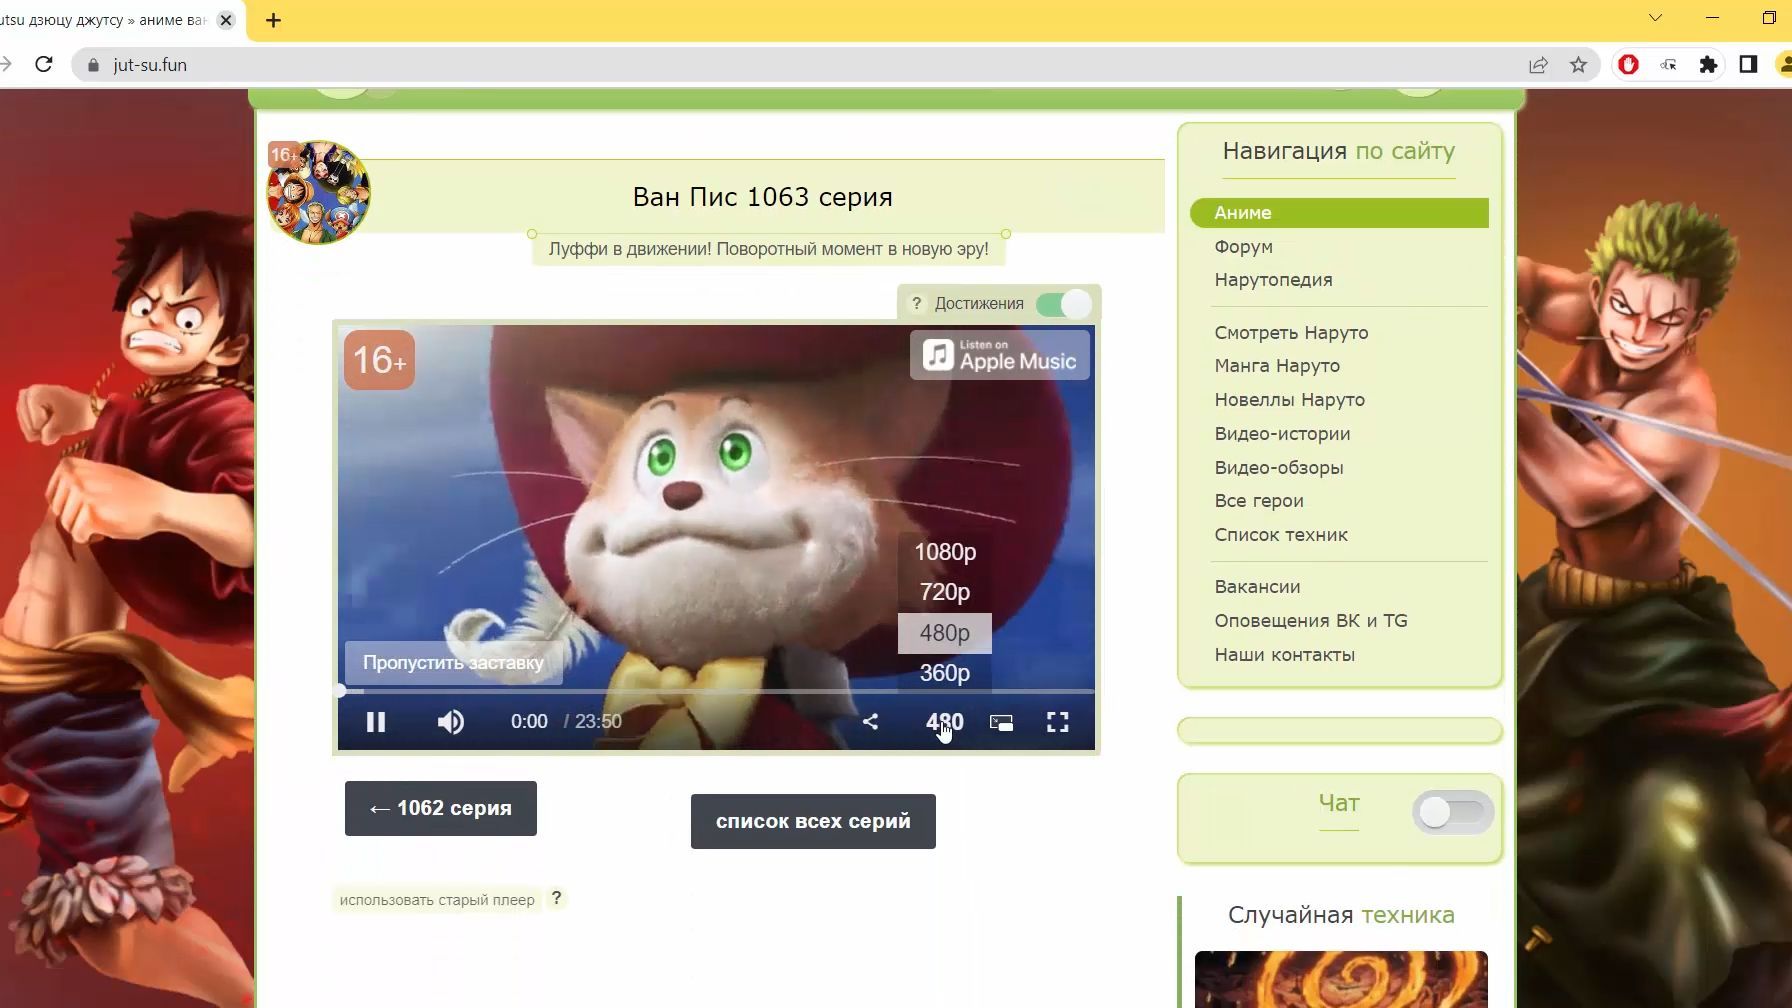Image resolution: width=1792 pixels, height=1008 pixels.
Task: Click the episode subtitle Луффи в движении
Action: tap(768, 249)
